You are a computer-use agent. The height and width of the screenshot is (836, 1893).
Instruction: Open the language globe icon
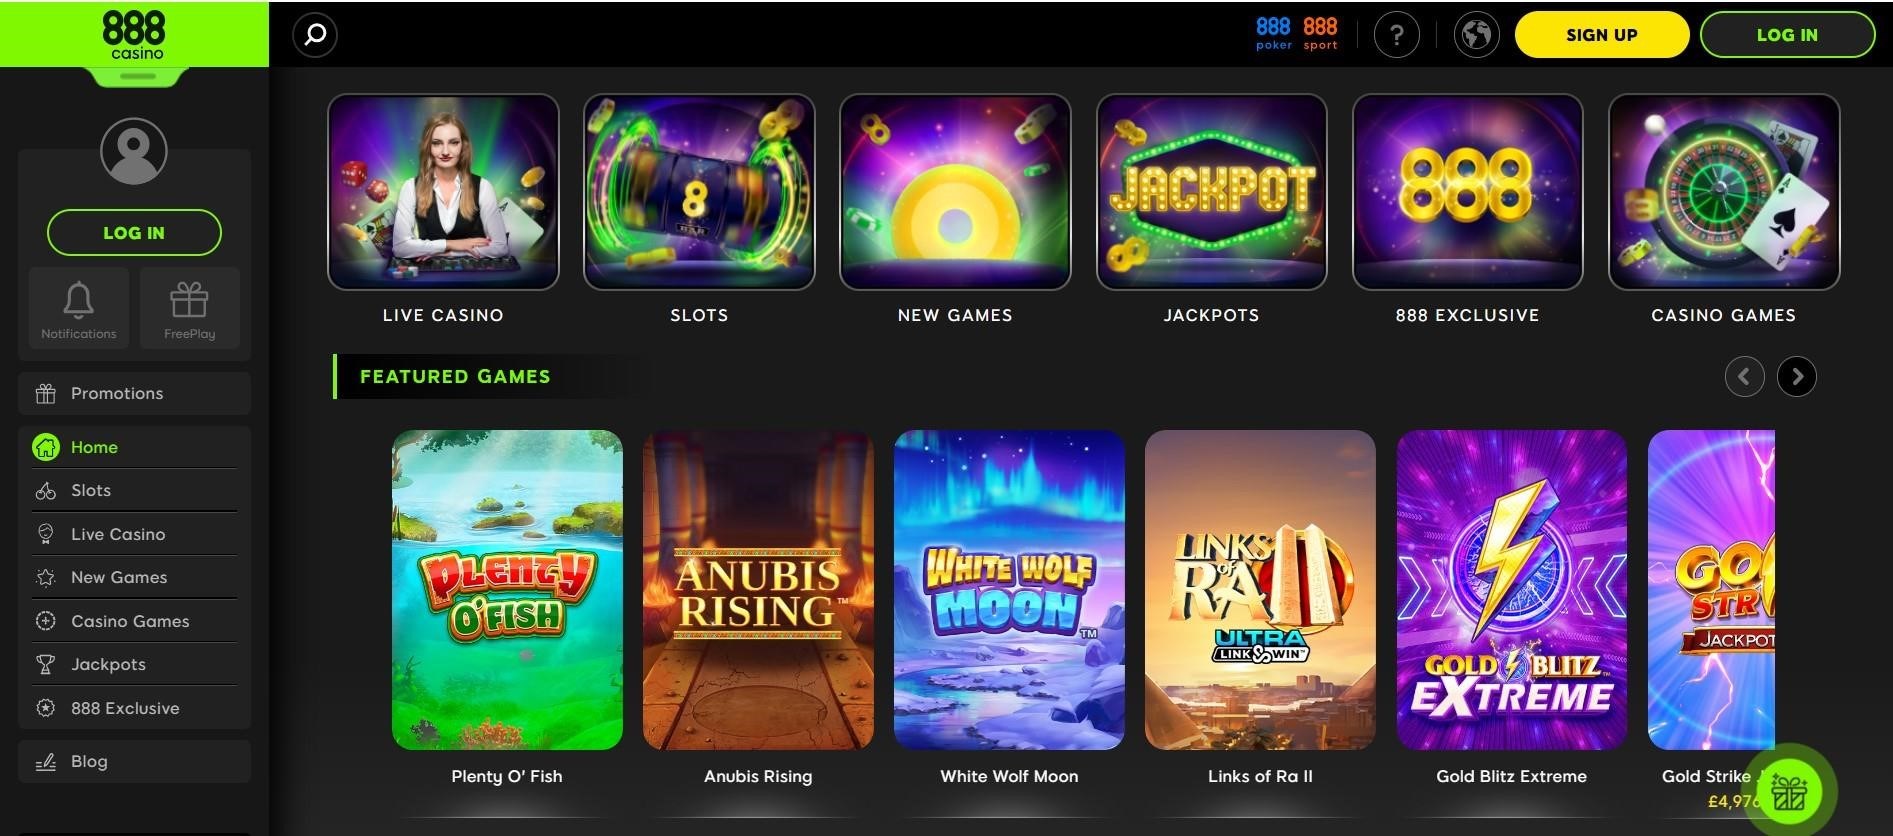click(1476, 35)
